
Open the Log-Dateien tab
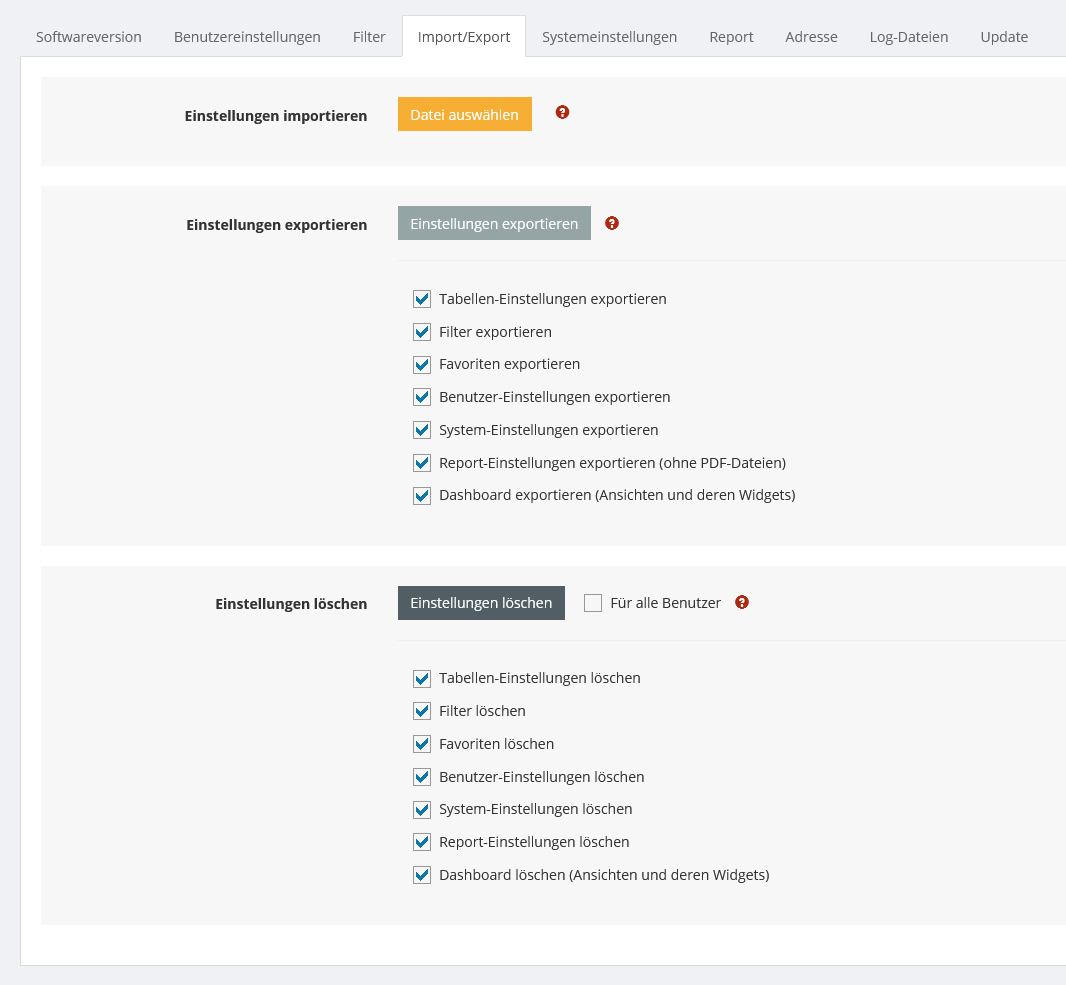coord(908,37)
